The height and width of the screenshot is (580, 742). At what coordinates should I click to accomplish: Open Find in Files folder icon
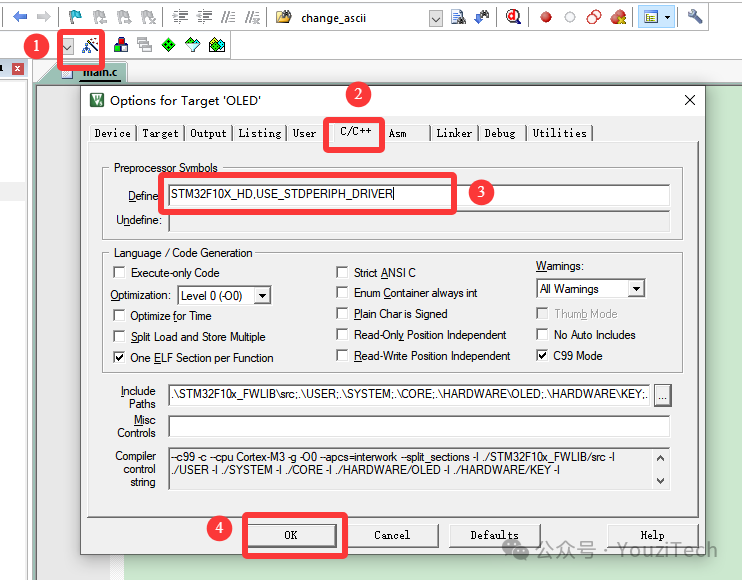(284, 17)
